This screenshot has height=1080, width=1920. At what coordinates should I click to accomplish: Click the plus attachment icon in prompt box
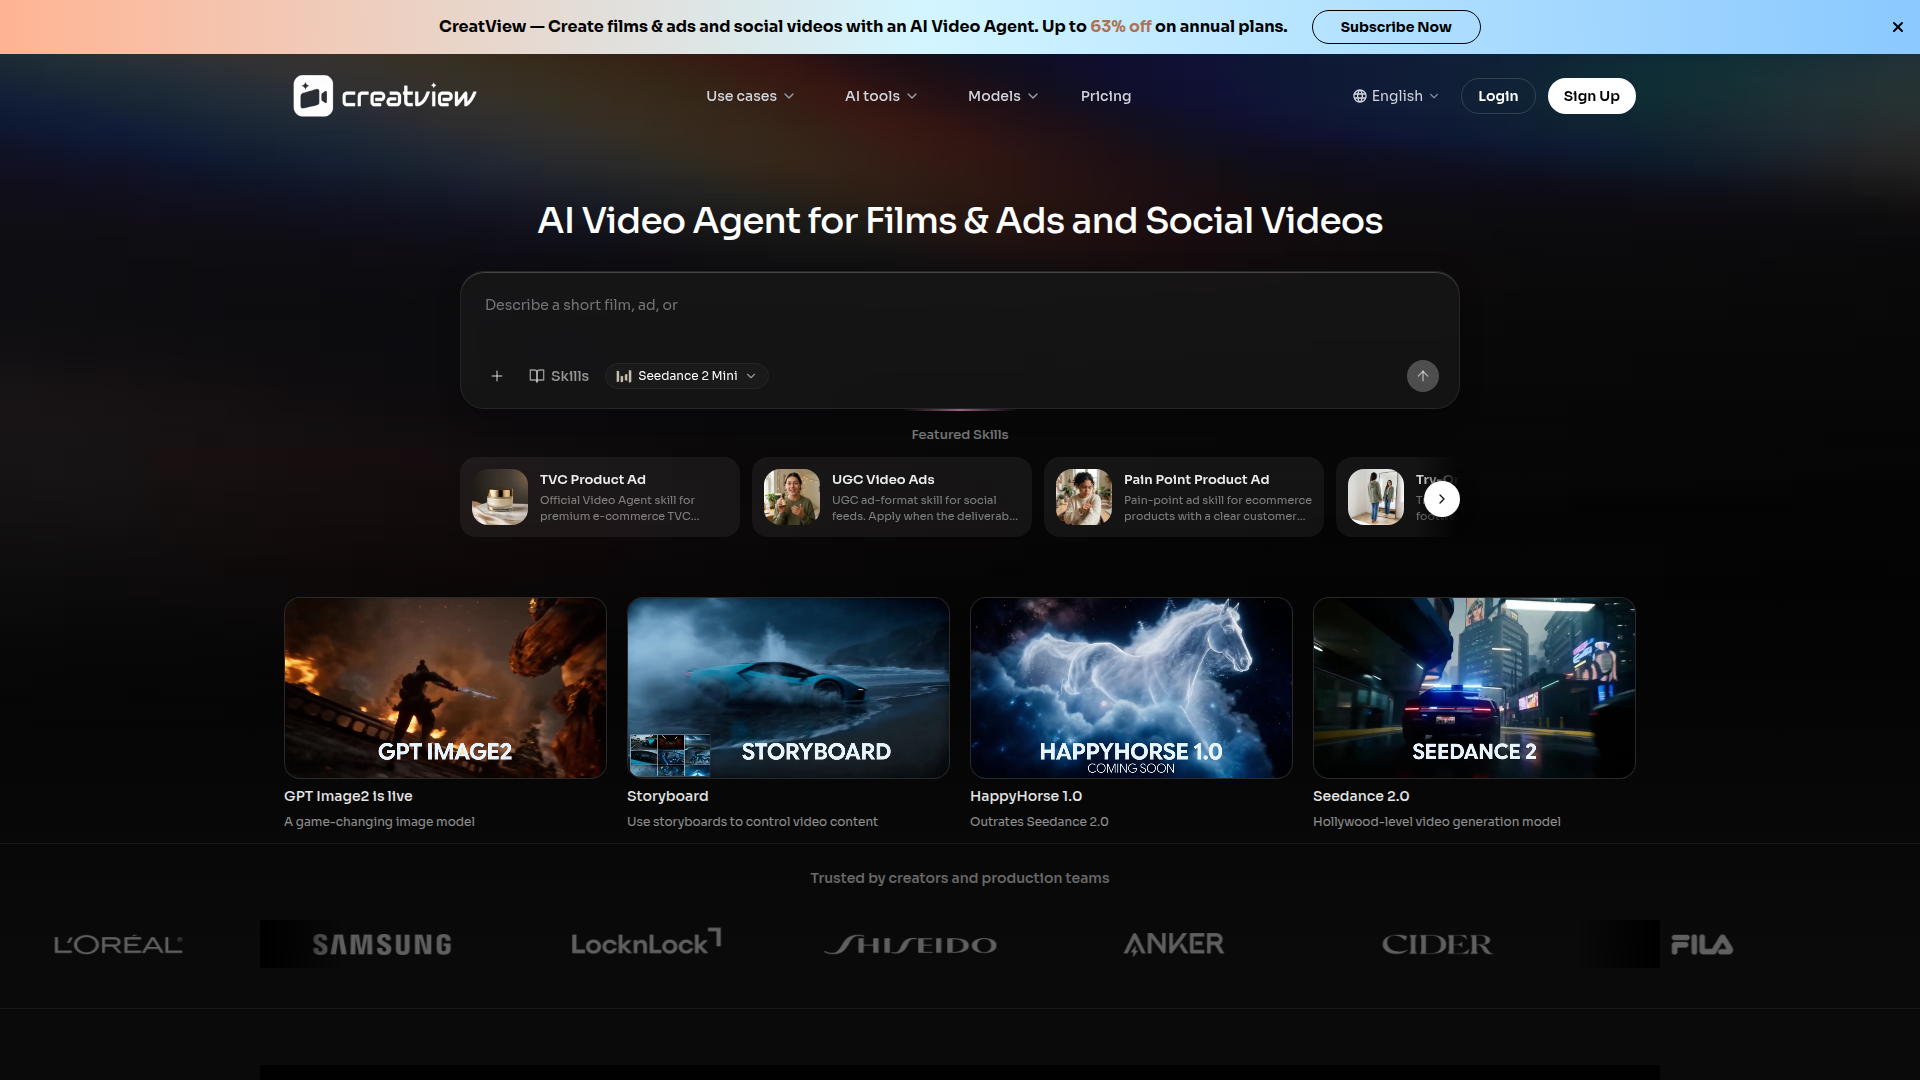click(497, 376)
